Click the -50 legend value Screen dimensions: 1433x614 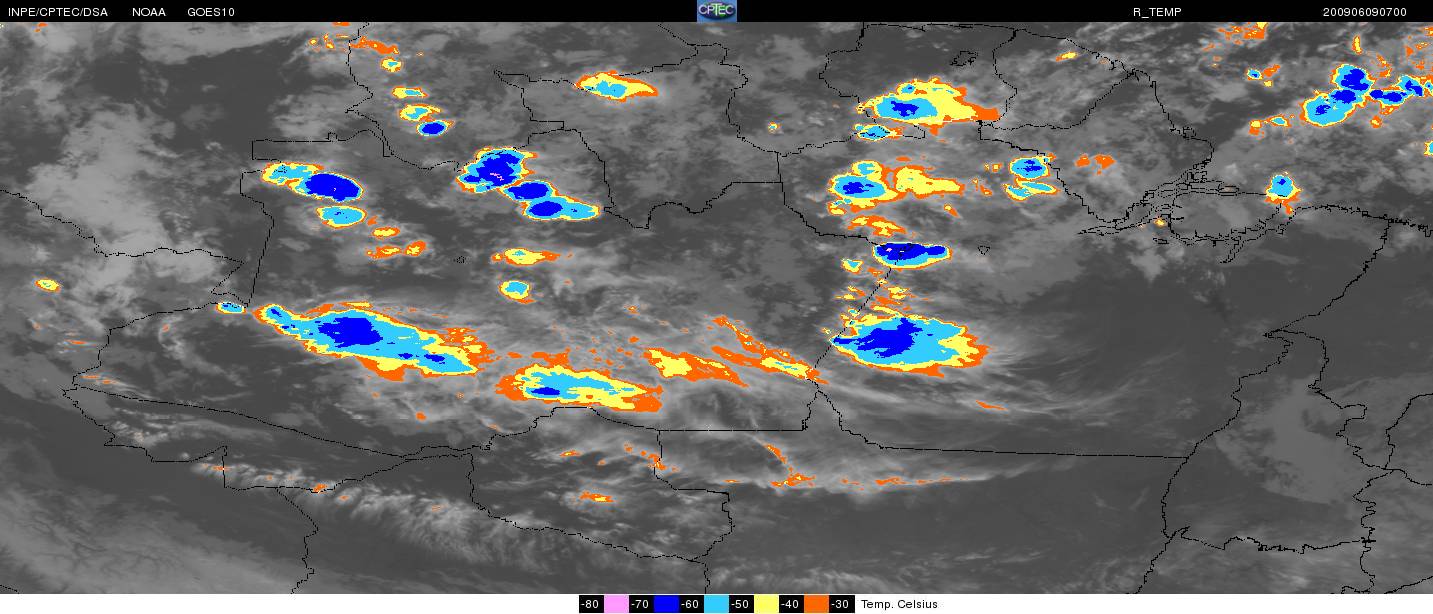point(740,604)
